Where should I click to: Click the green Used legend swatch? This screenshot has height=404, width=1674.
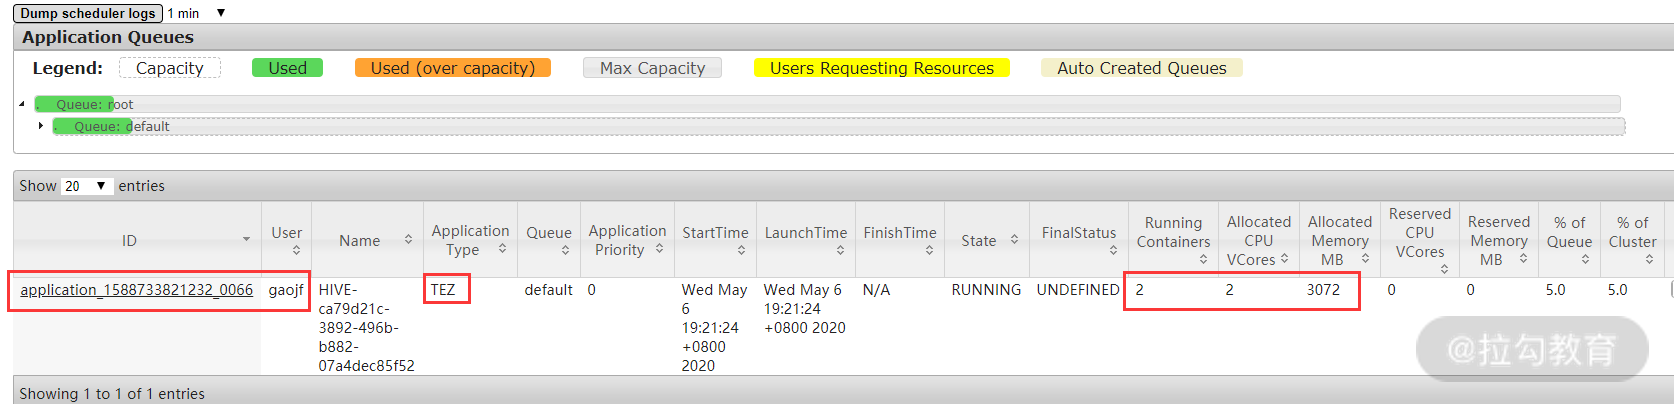pyautogui.click(x=287, y=68)
